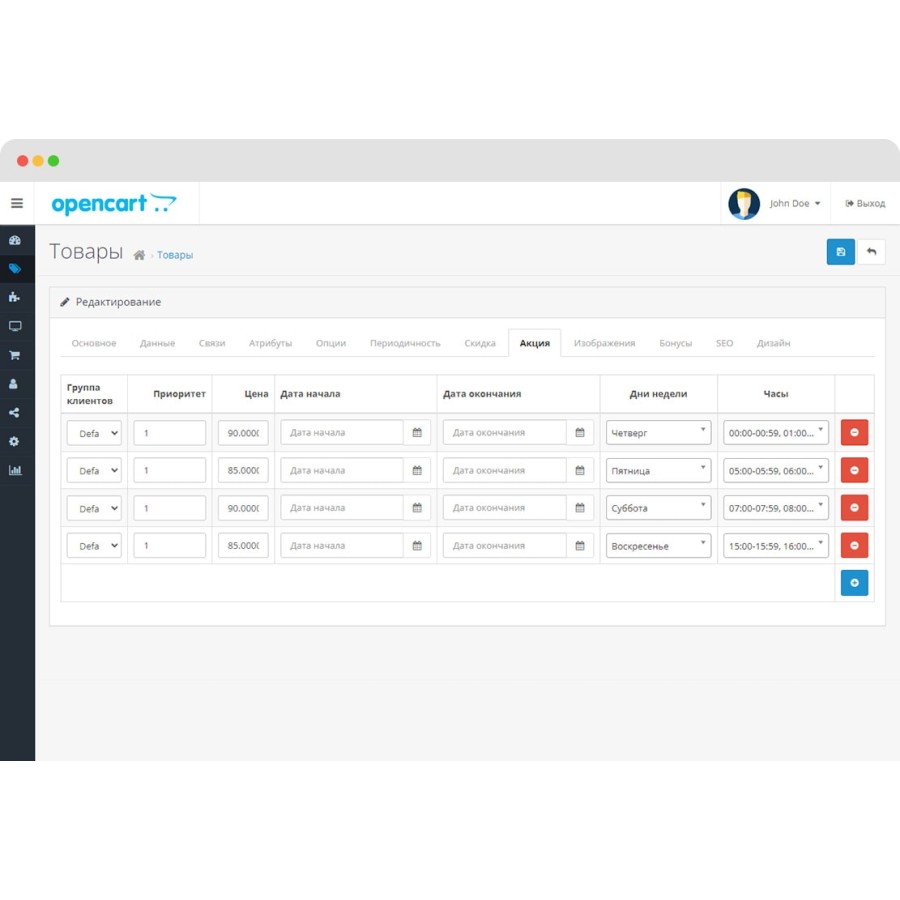Click the John Doe avatar image
Image resolution: width=900 pixels, height=900 pixels.
(x=744, y=203)
